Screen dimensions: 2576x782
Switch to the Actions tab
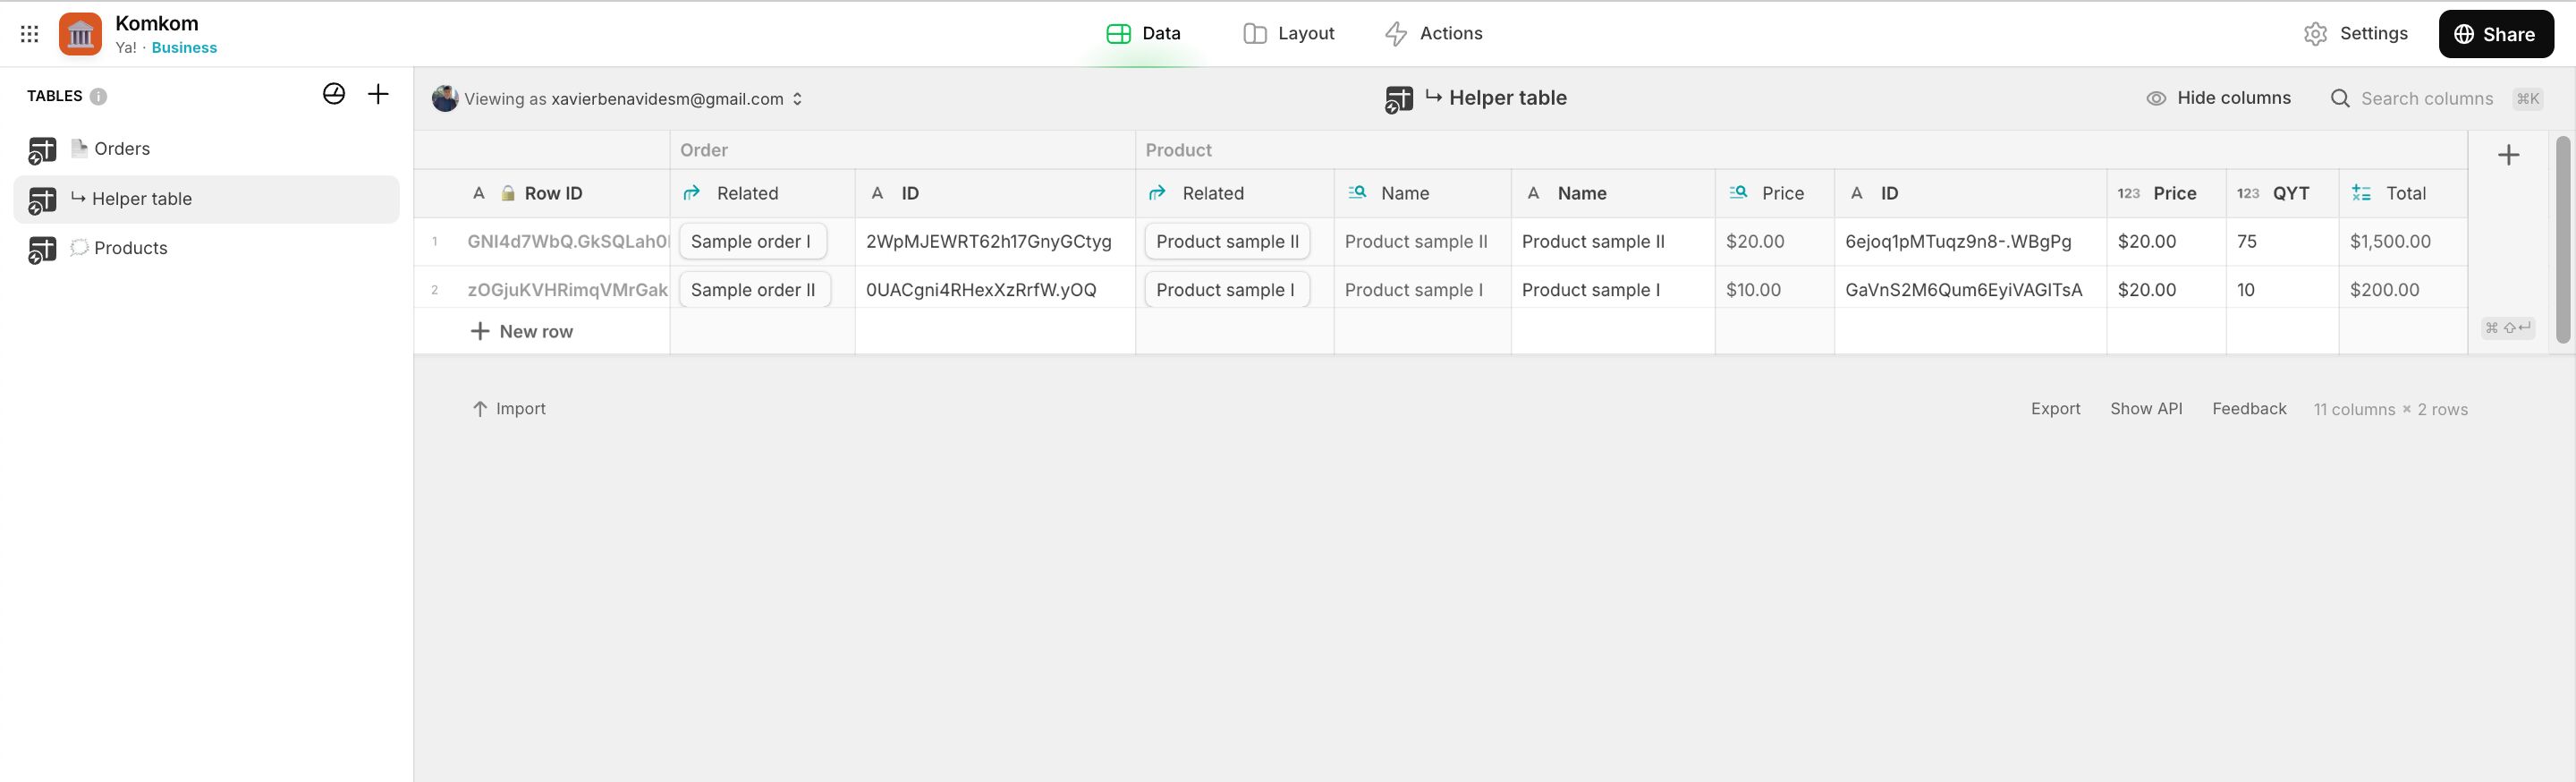(1433, 34)
